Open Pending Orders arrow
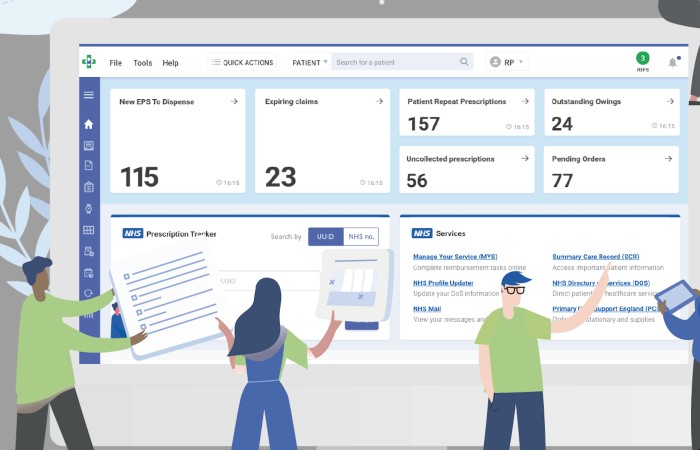The image size is (700, 450). coord(668,158)
